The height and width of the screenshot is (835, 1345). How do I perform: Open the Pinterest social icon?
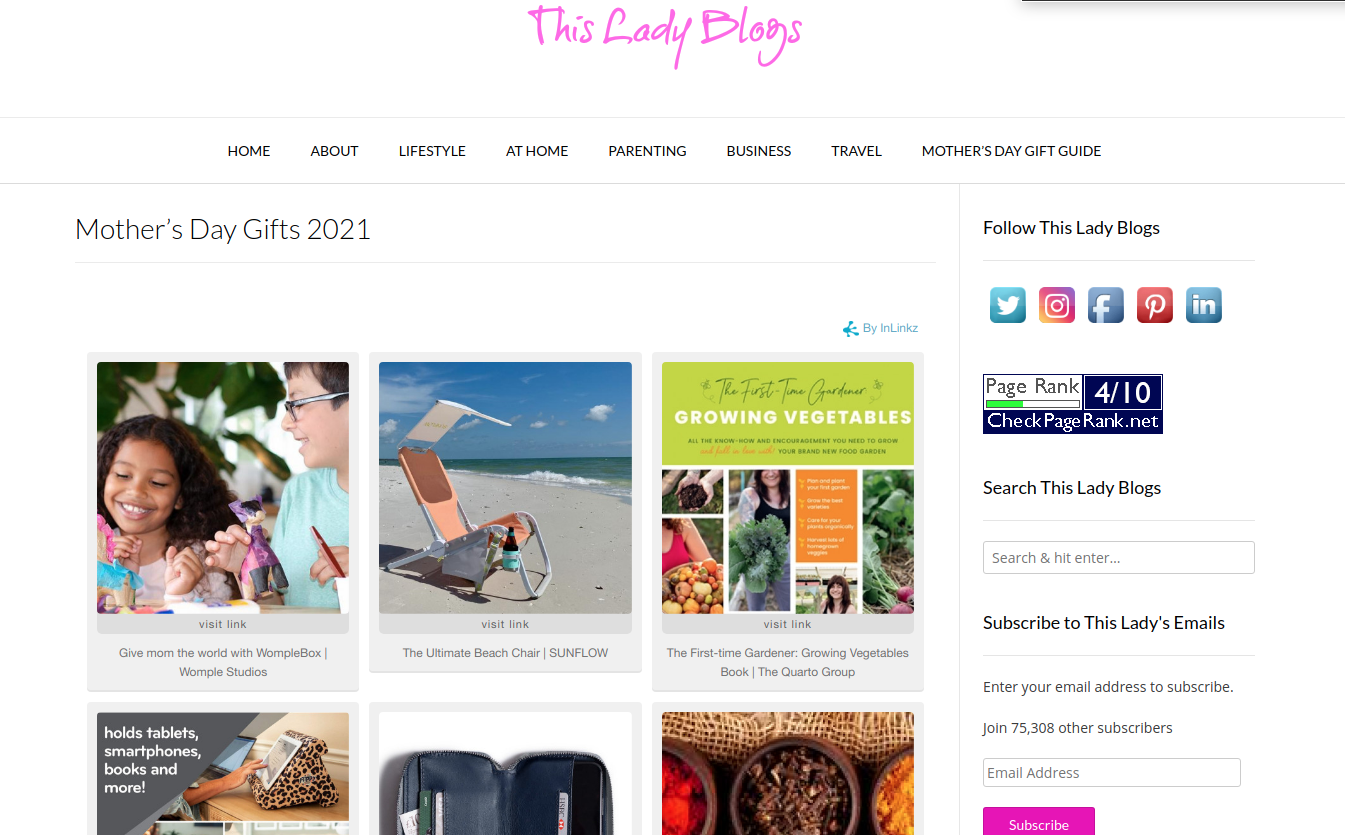point(1154,305)
